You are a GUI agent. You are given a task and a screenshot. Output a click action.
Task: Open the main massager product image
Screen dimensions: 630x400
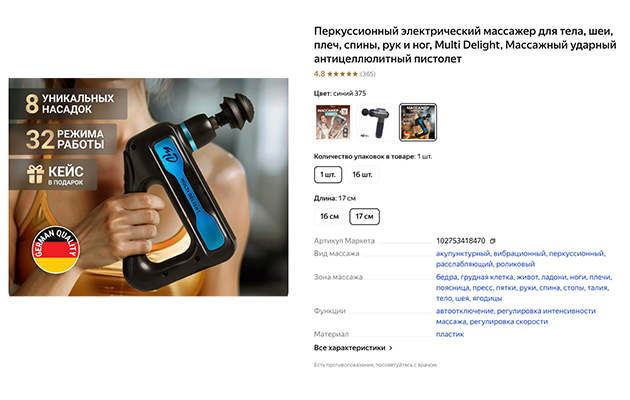[x=148, y=187]
